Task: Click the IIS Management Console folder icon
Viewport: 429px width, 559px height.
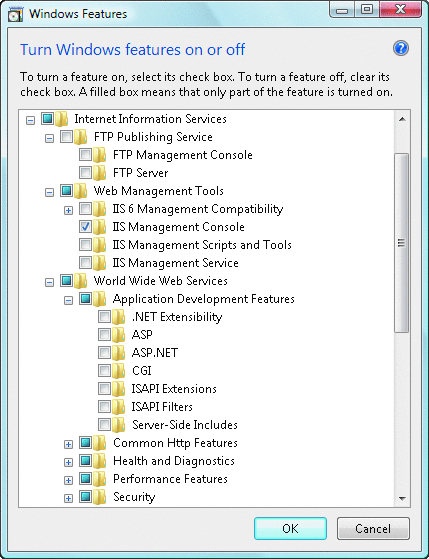Action: tap(99, 227)
